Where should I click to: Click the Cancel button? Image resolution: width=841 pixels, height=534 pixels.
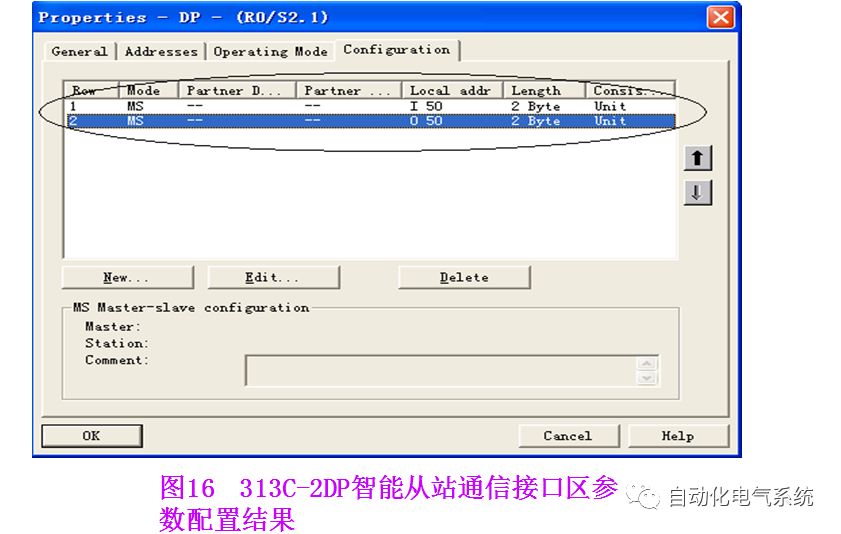click(569, 436)
